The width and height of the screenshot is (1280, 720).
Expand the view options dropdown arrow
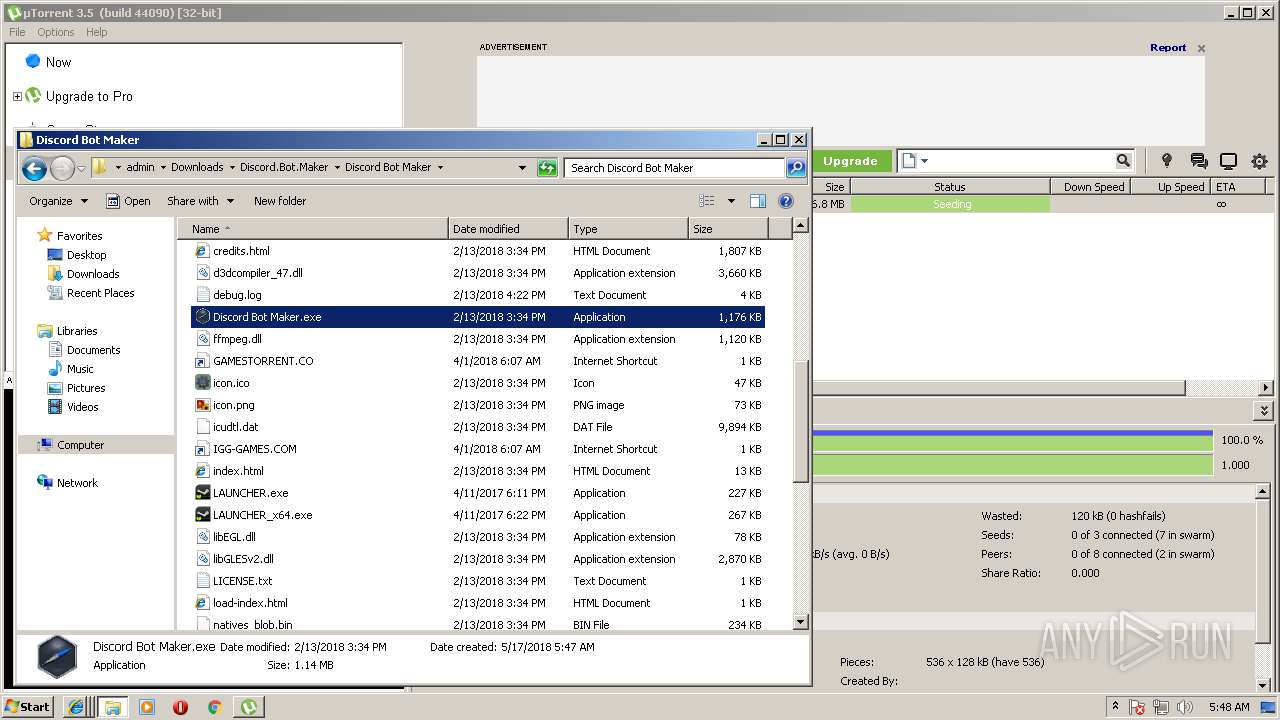point(731,201)
